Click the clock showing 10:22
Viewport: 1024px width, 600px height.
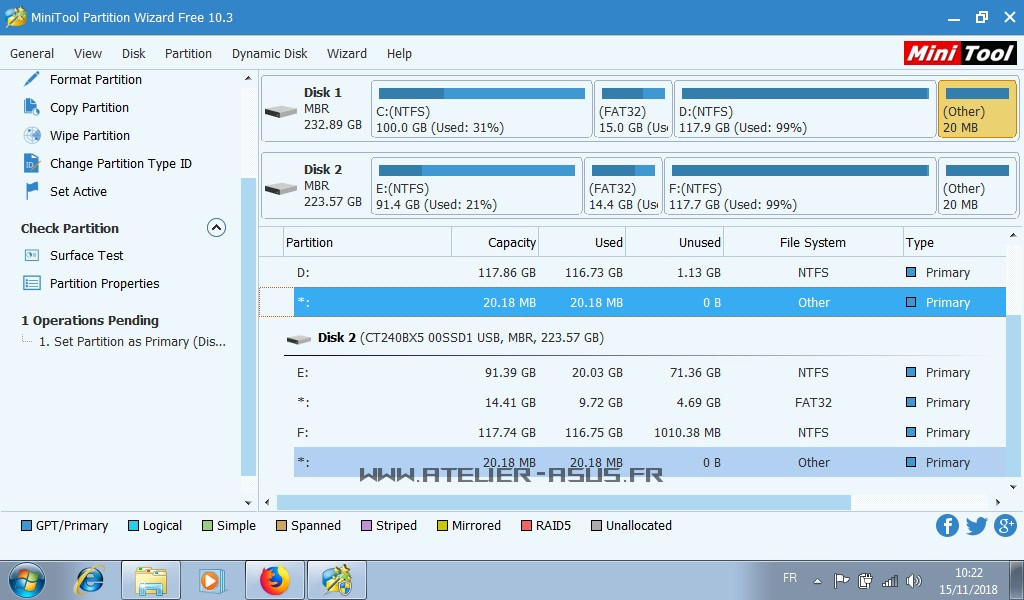coord(968,573)
